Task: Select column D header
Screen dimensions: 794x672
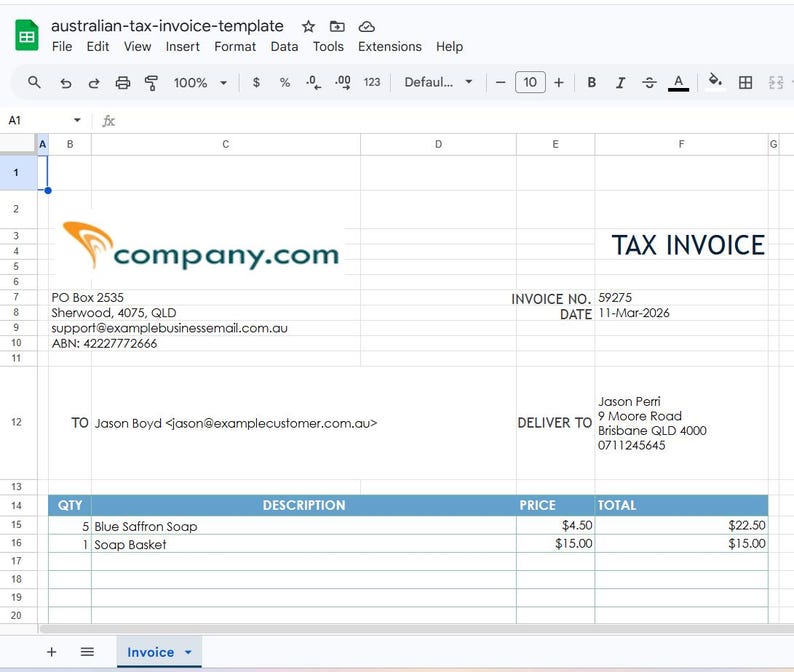Action: click(438, 144)
